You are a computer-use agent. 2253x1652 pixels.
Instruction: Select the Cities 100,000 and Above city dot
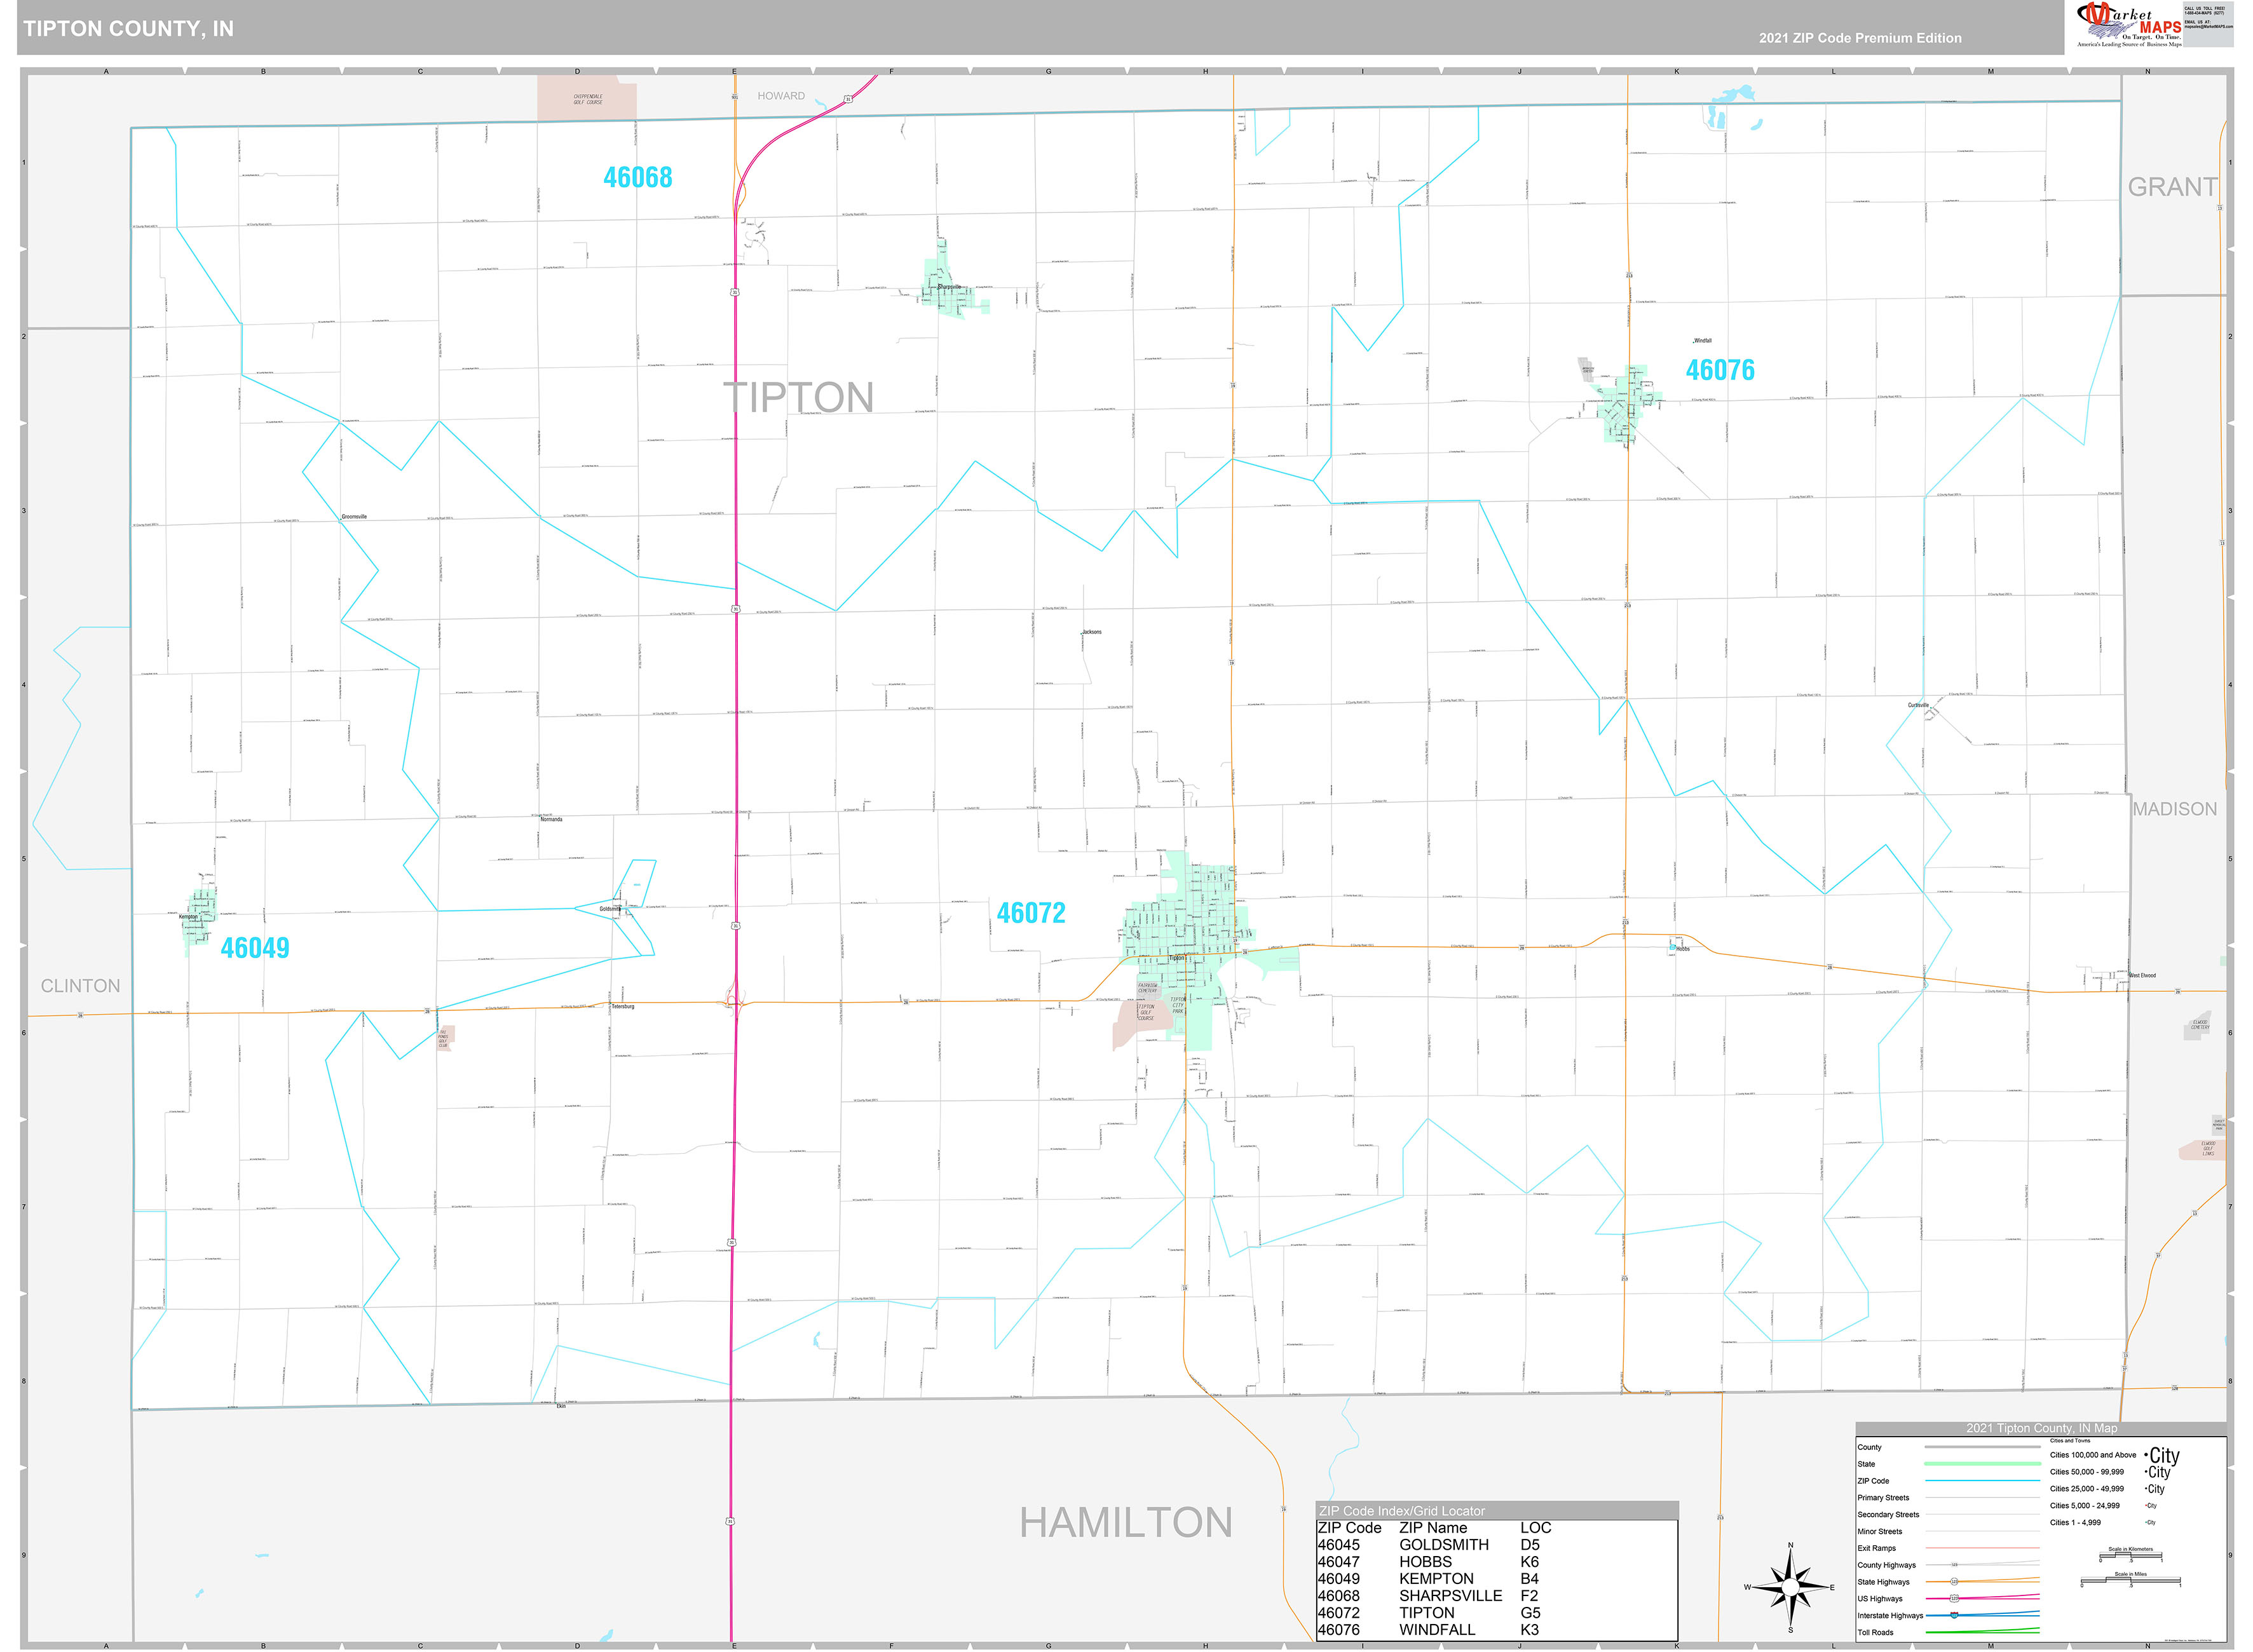click(2147, 1455)
